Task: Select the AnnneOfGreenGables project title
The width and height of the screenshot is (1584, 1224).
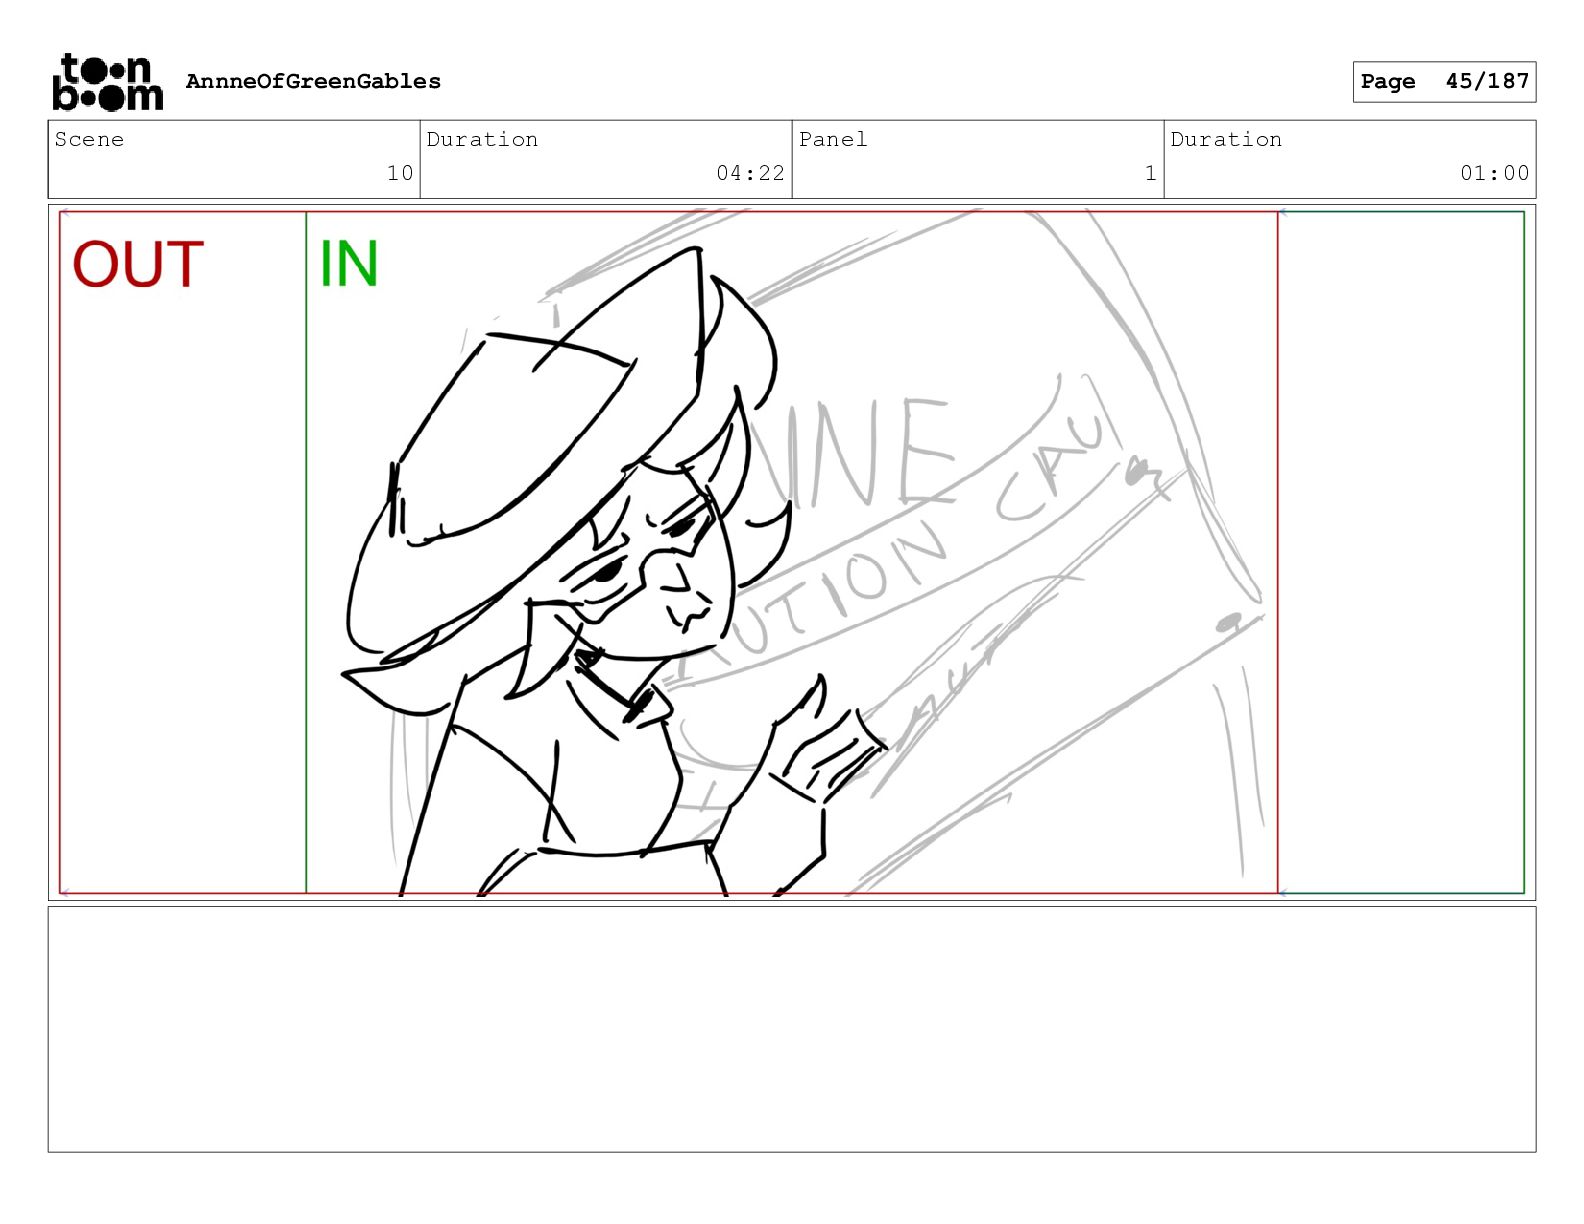Action: coord(313,81)
